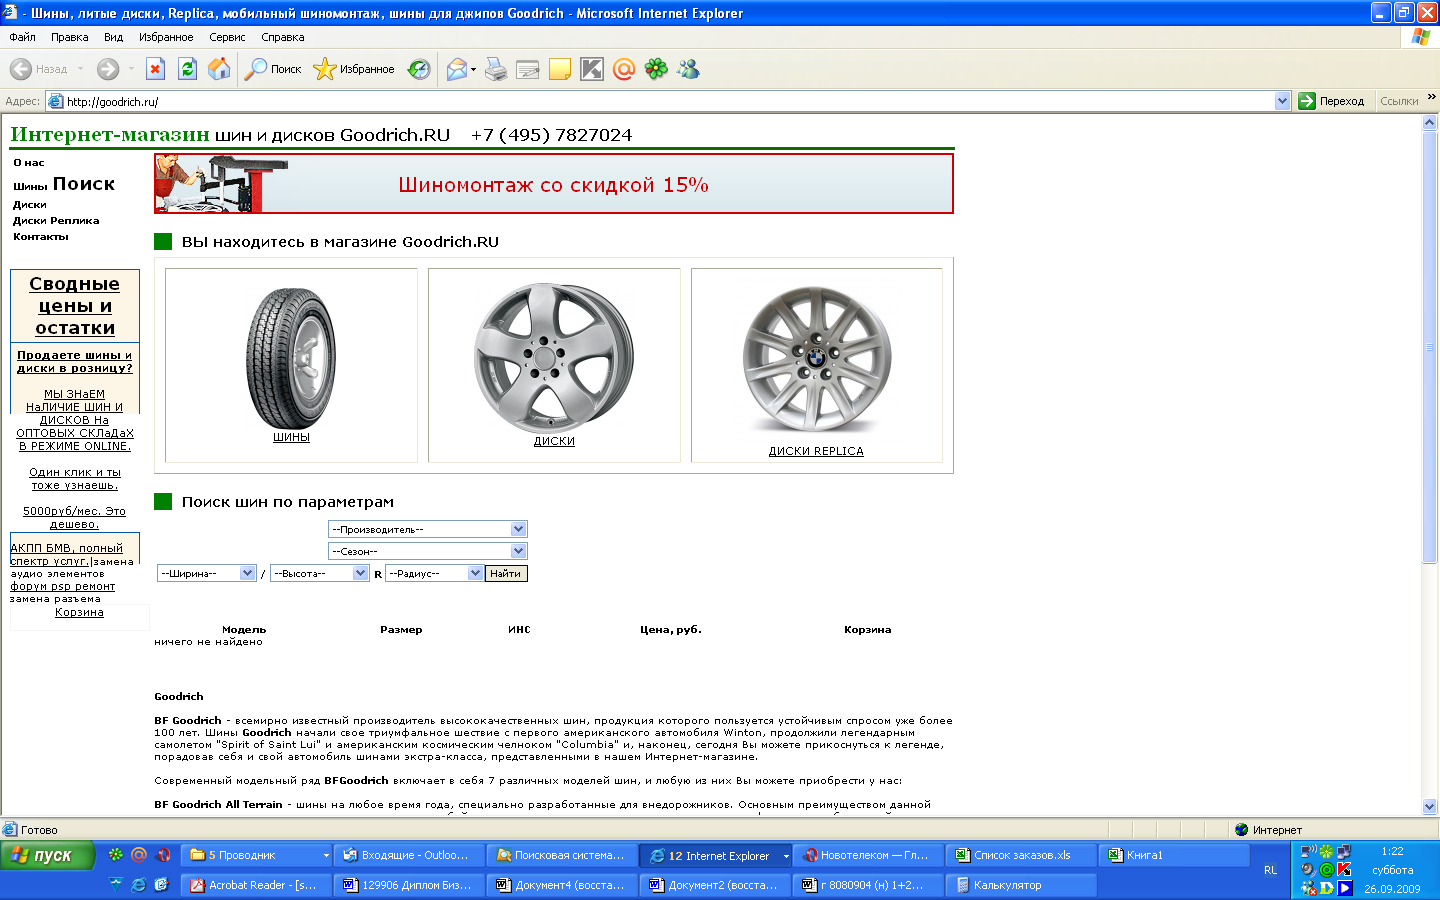Open the Справка menu
Viewport: 1440px width, 900px height.
282,37
